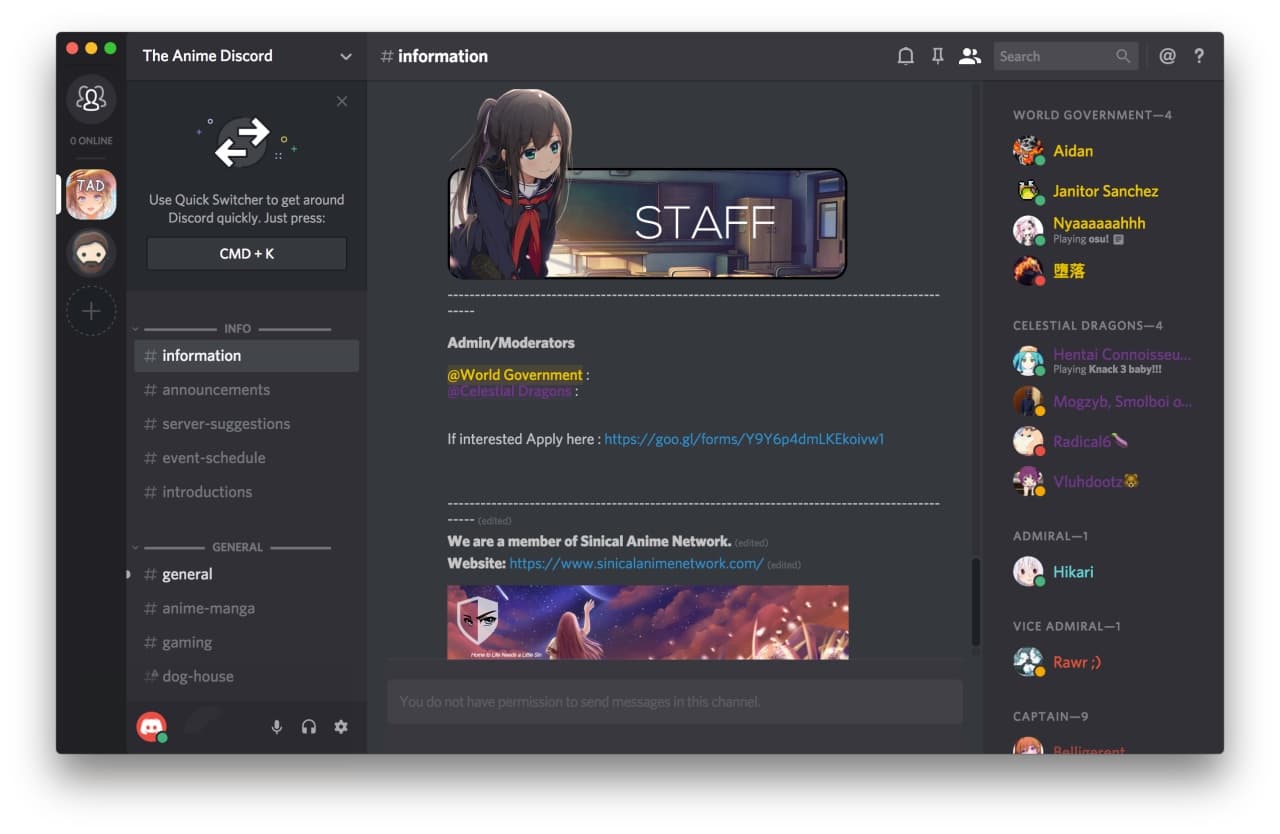Collapse the INFO channel category
1280x834 pixels.
pos(237,328)
